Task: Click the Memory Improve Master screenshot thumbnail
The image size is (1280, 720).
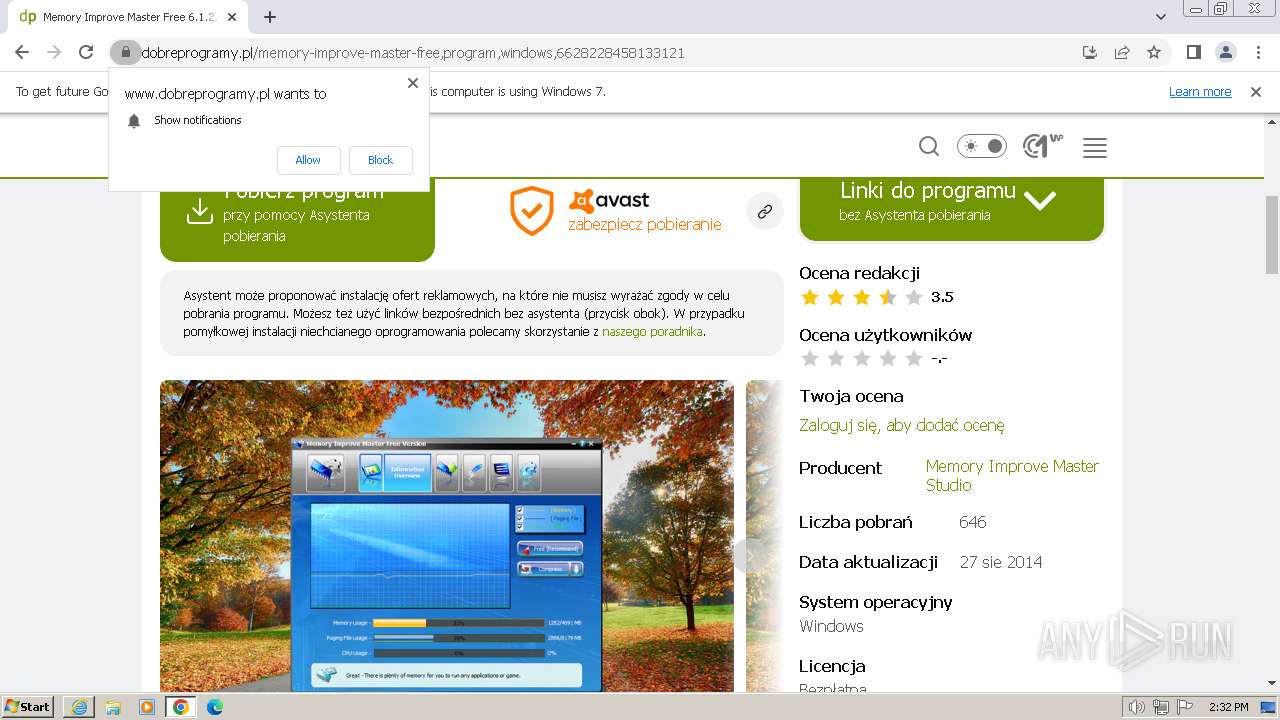Action: coord(447,536)
